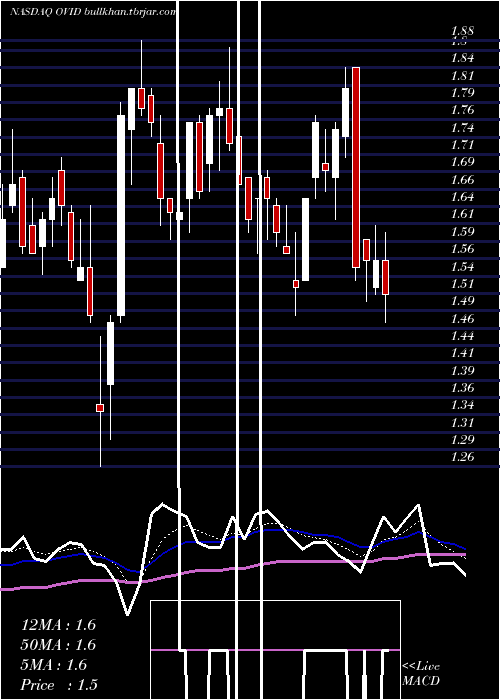This screenshot has height=700, width=500.
Task: Click the NASDAQ OVID ticker label
Action: [x=46, y=12]
